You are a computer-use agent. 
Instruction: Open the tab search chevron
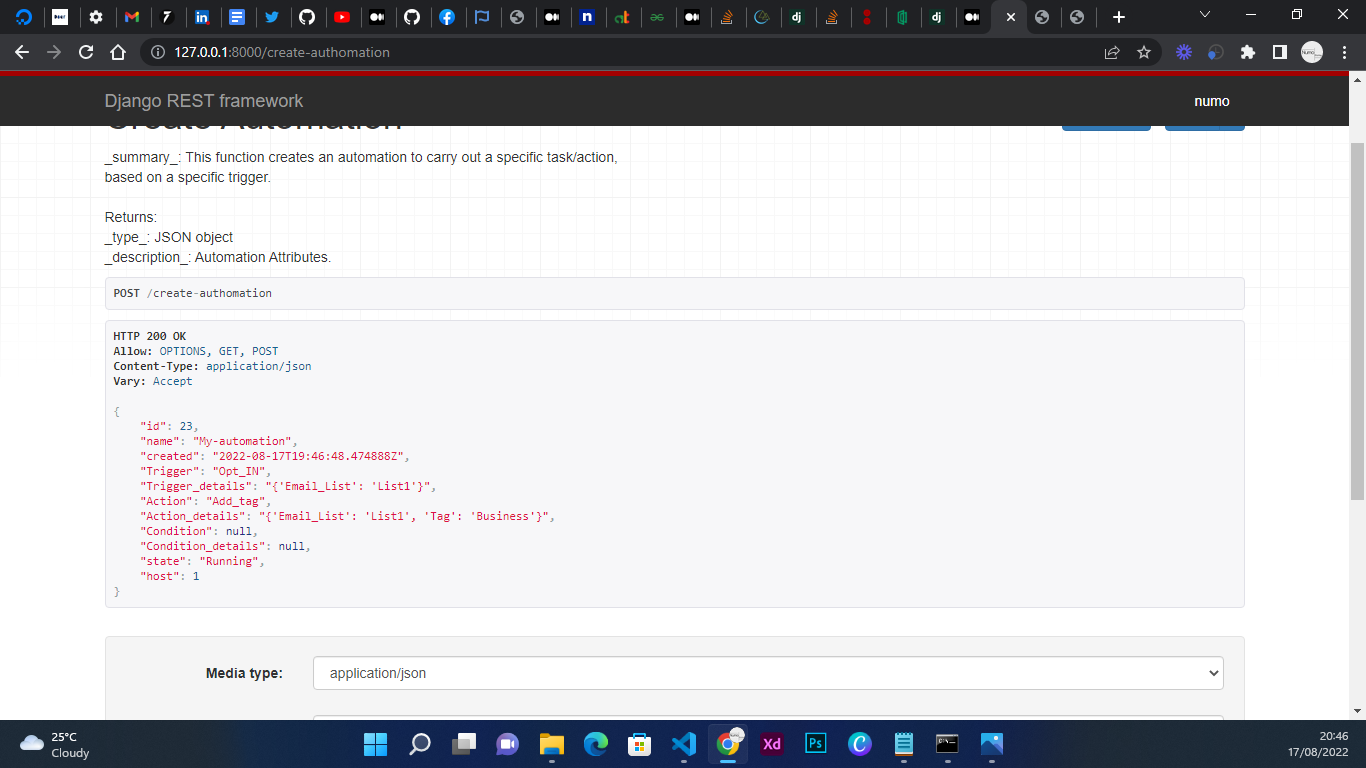point(1205,15)
